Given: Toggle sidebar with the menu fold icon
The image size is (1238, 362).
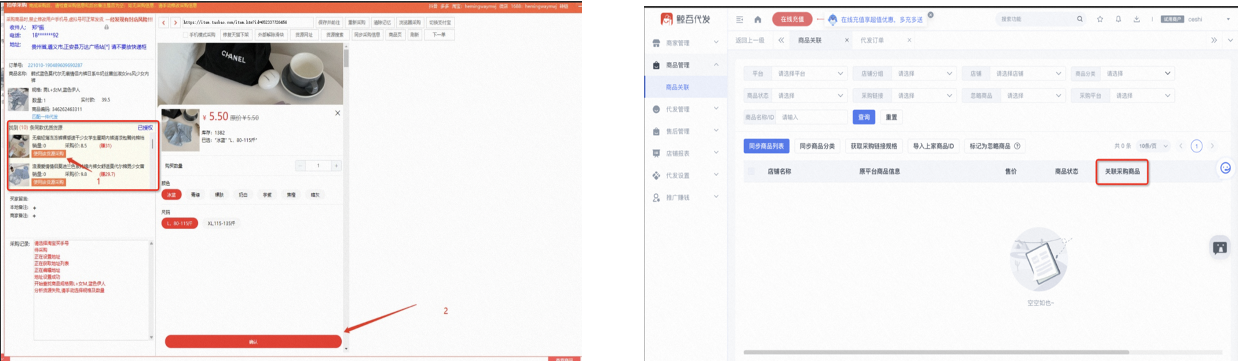Looking at the screenshot, I should pyautogui.click(x=741, y=19).
